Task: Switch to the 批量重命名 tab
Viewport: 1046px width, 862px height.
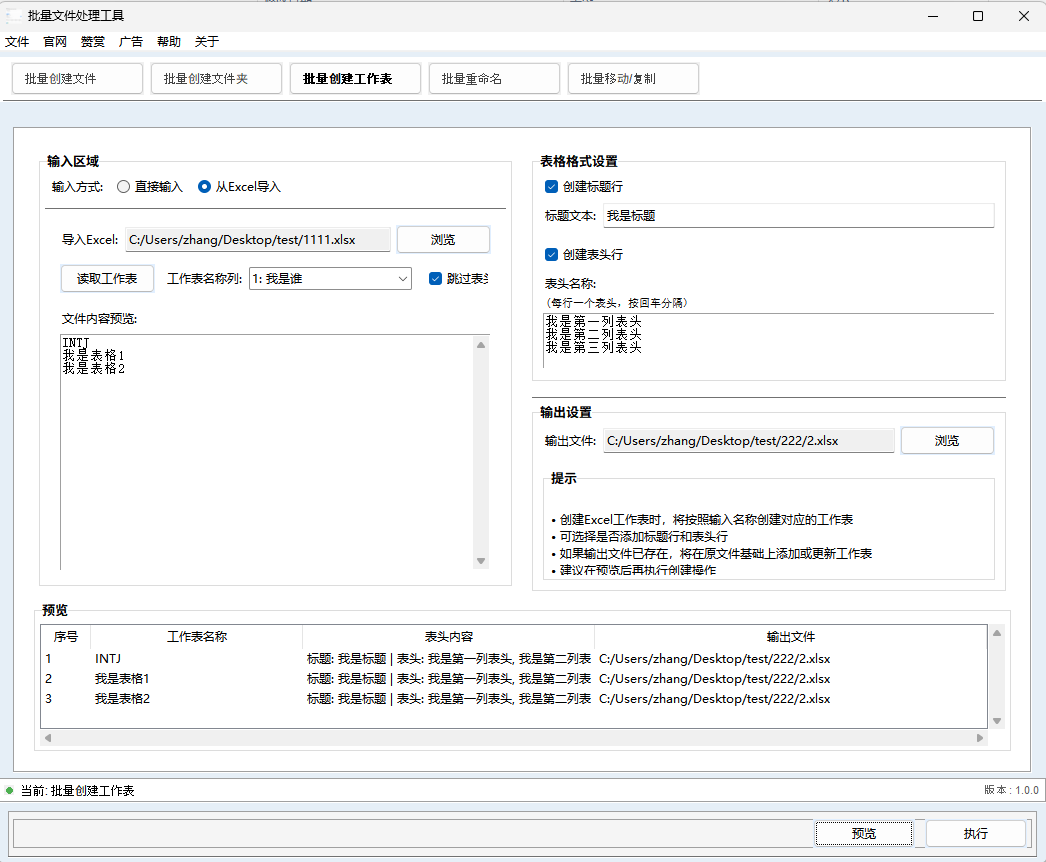Action: pyautogui.click(x=494, y=78)
